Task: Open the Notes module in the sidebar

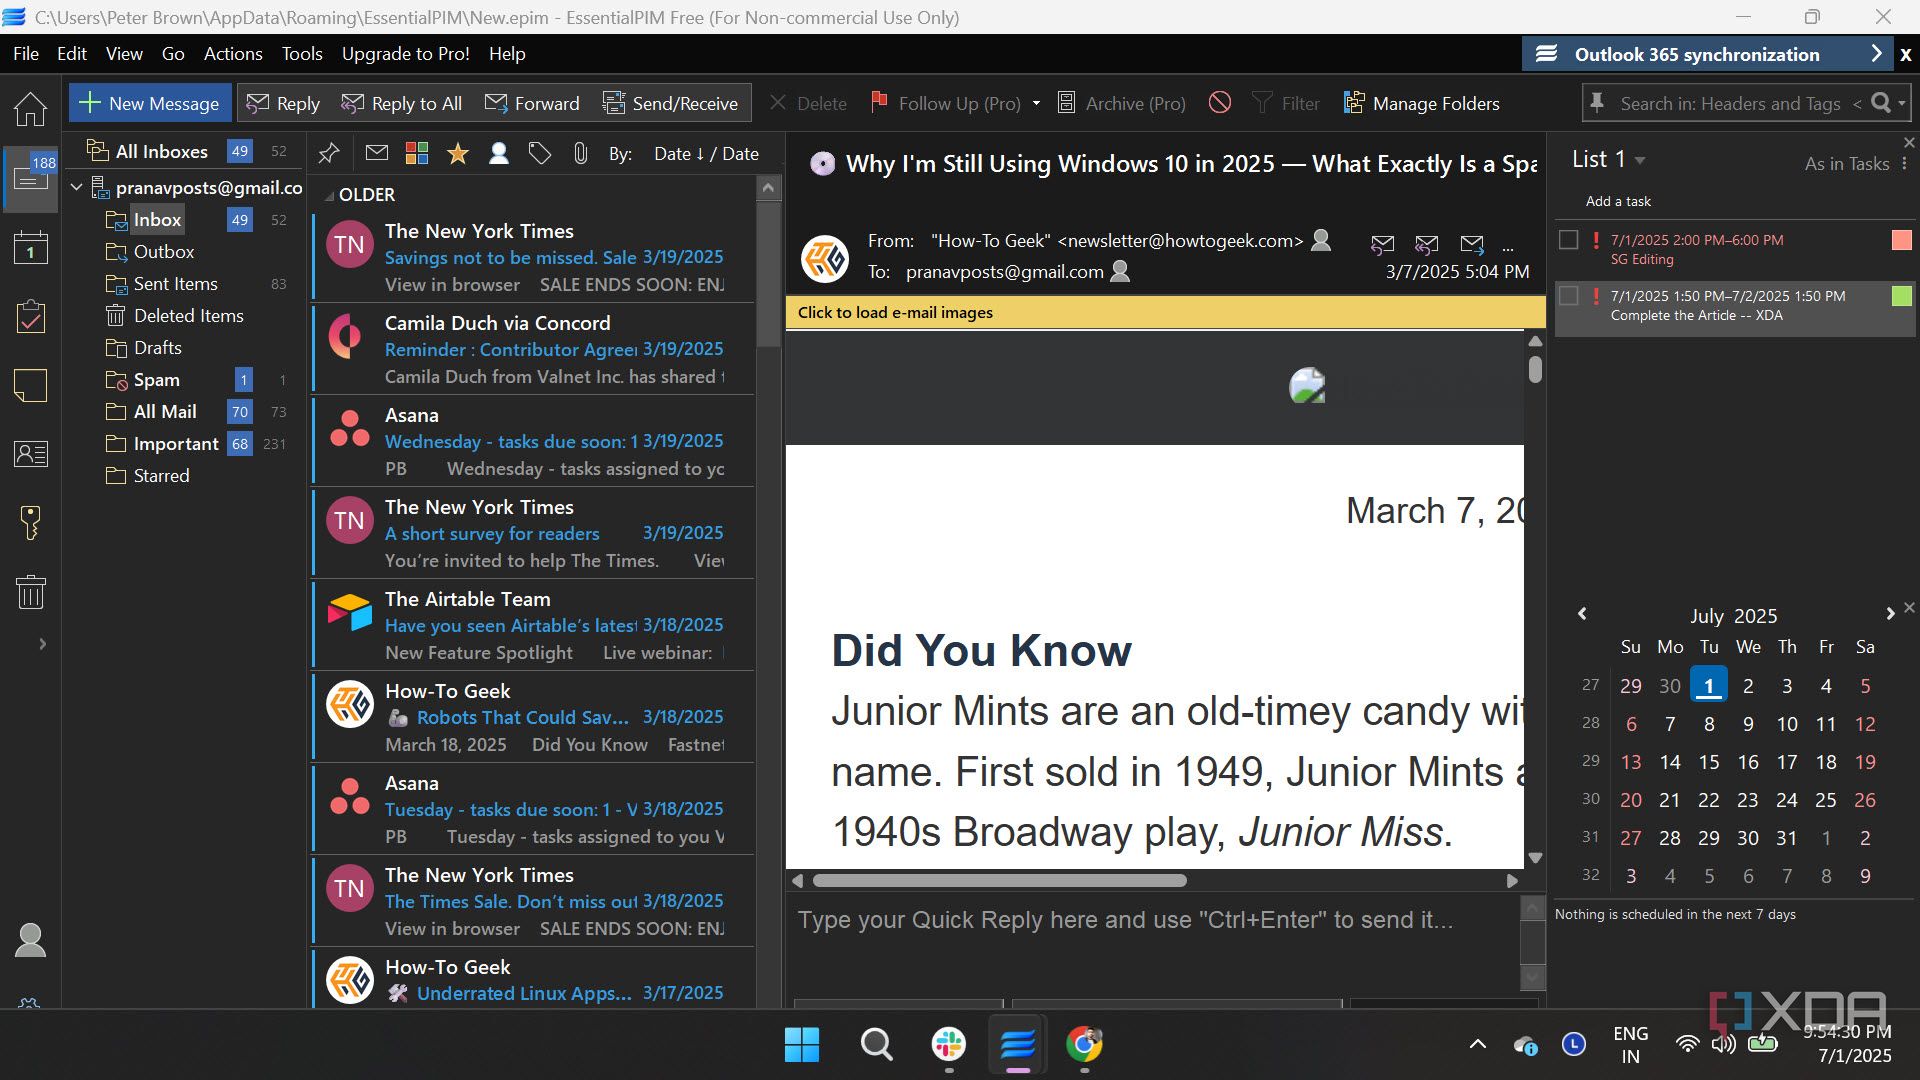Action: click(30, 385)
